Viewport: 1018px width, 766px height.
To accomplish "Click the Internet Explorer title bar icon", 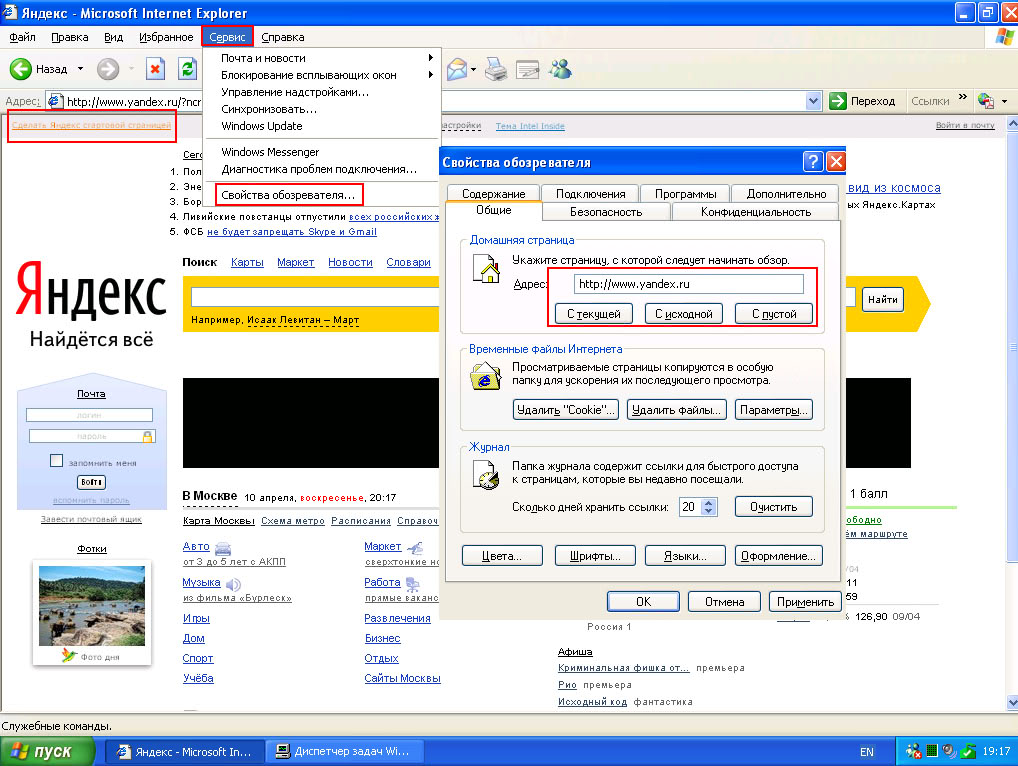I will coord(9,12).
